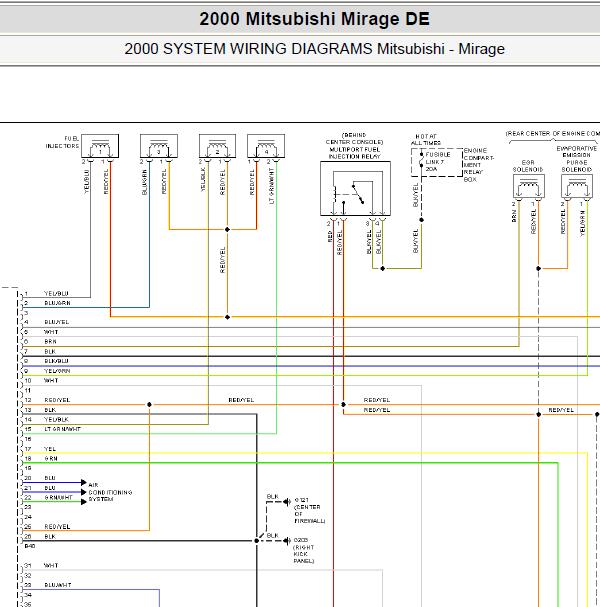Viewport: 600px width, 607px height.
Task: Click pin 15 'LT GRN/WHT' connector label
Action: pyautogui.click(x=62, y=429)
